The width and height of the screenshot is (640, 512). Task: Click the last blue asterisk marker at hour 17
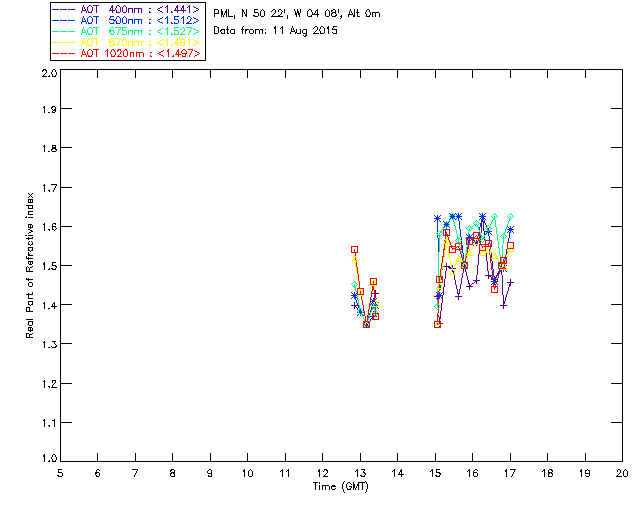tap(510, 230)
